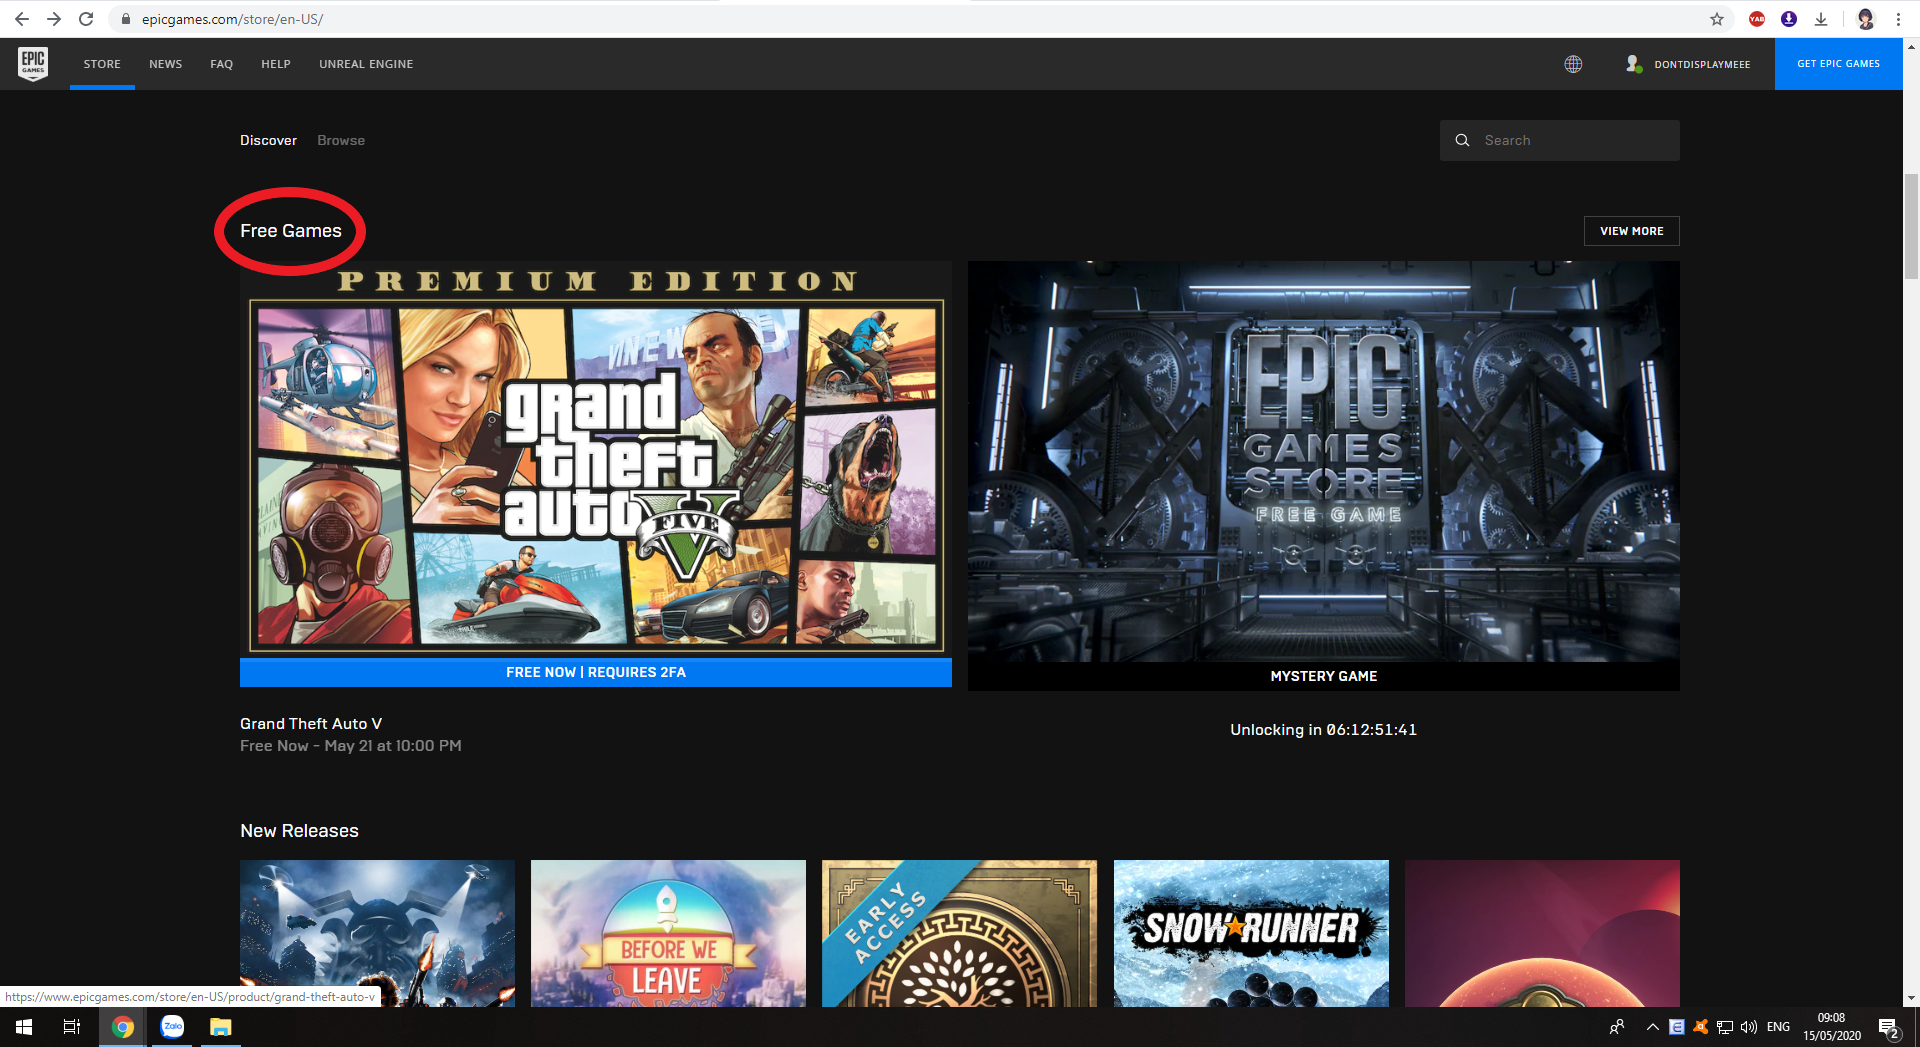1920x1047 pixels.
Task: Switch to the Browse tab
Action: coord(341,140)
